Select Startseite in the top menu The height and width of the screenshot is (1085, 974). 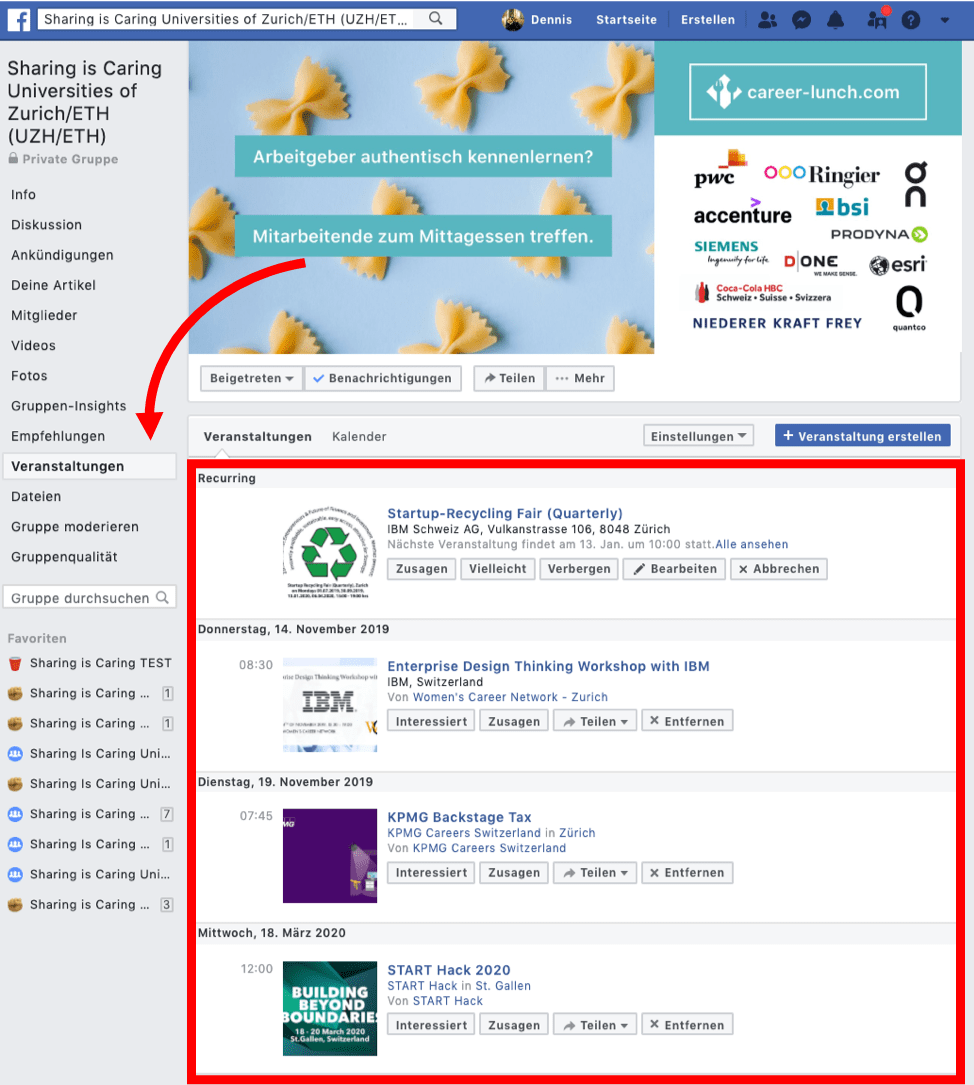626,18
